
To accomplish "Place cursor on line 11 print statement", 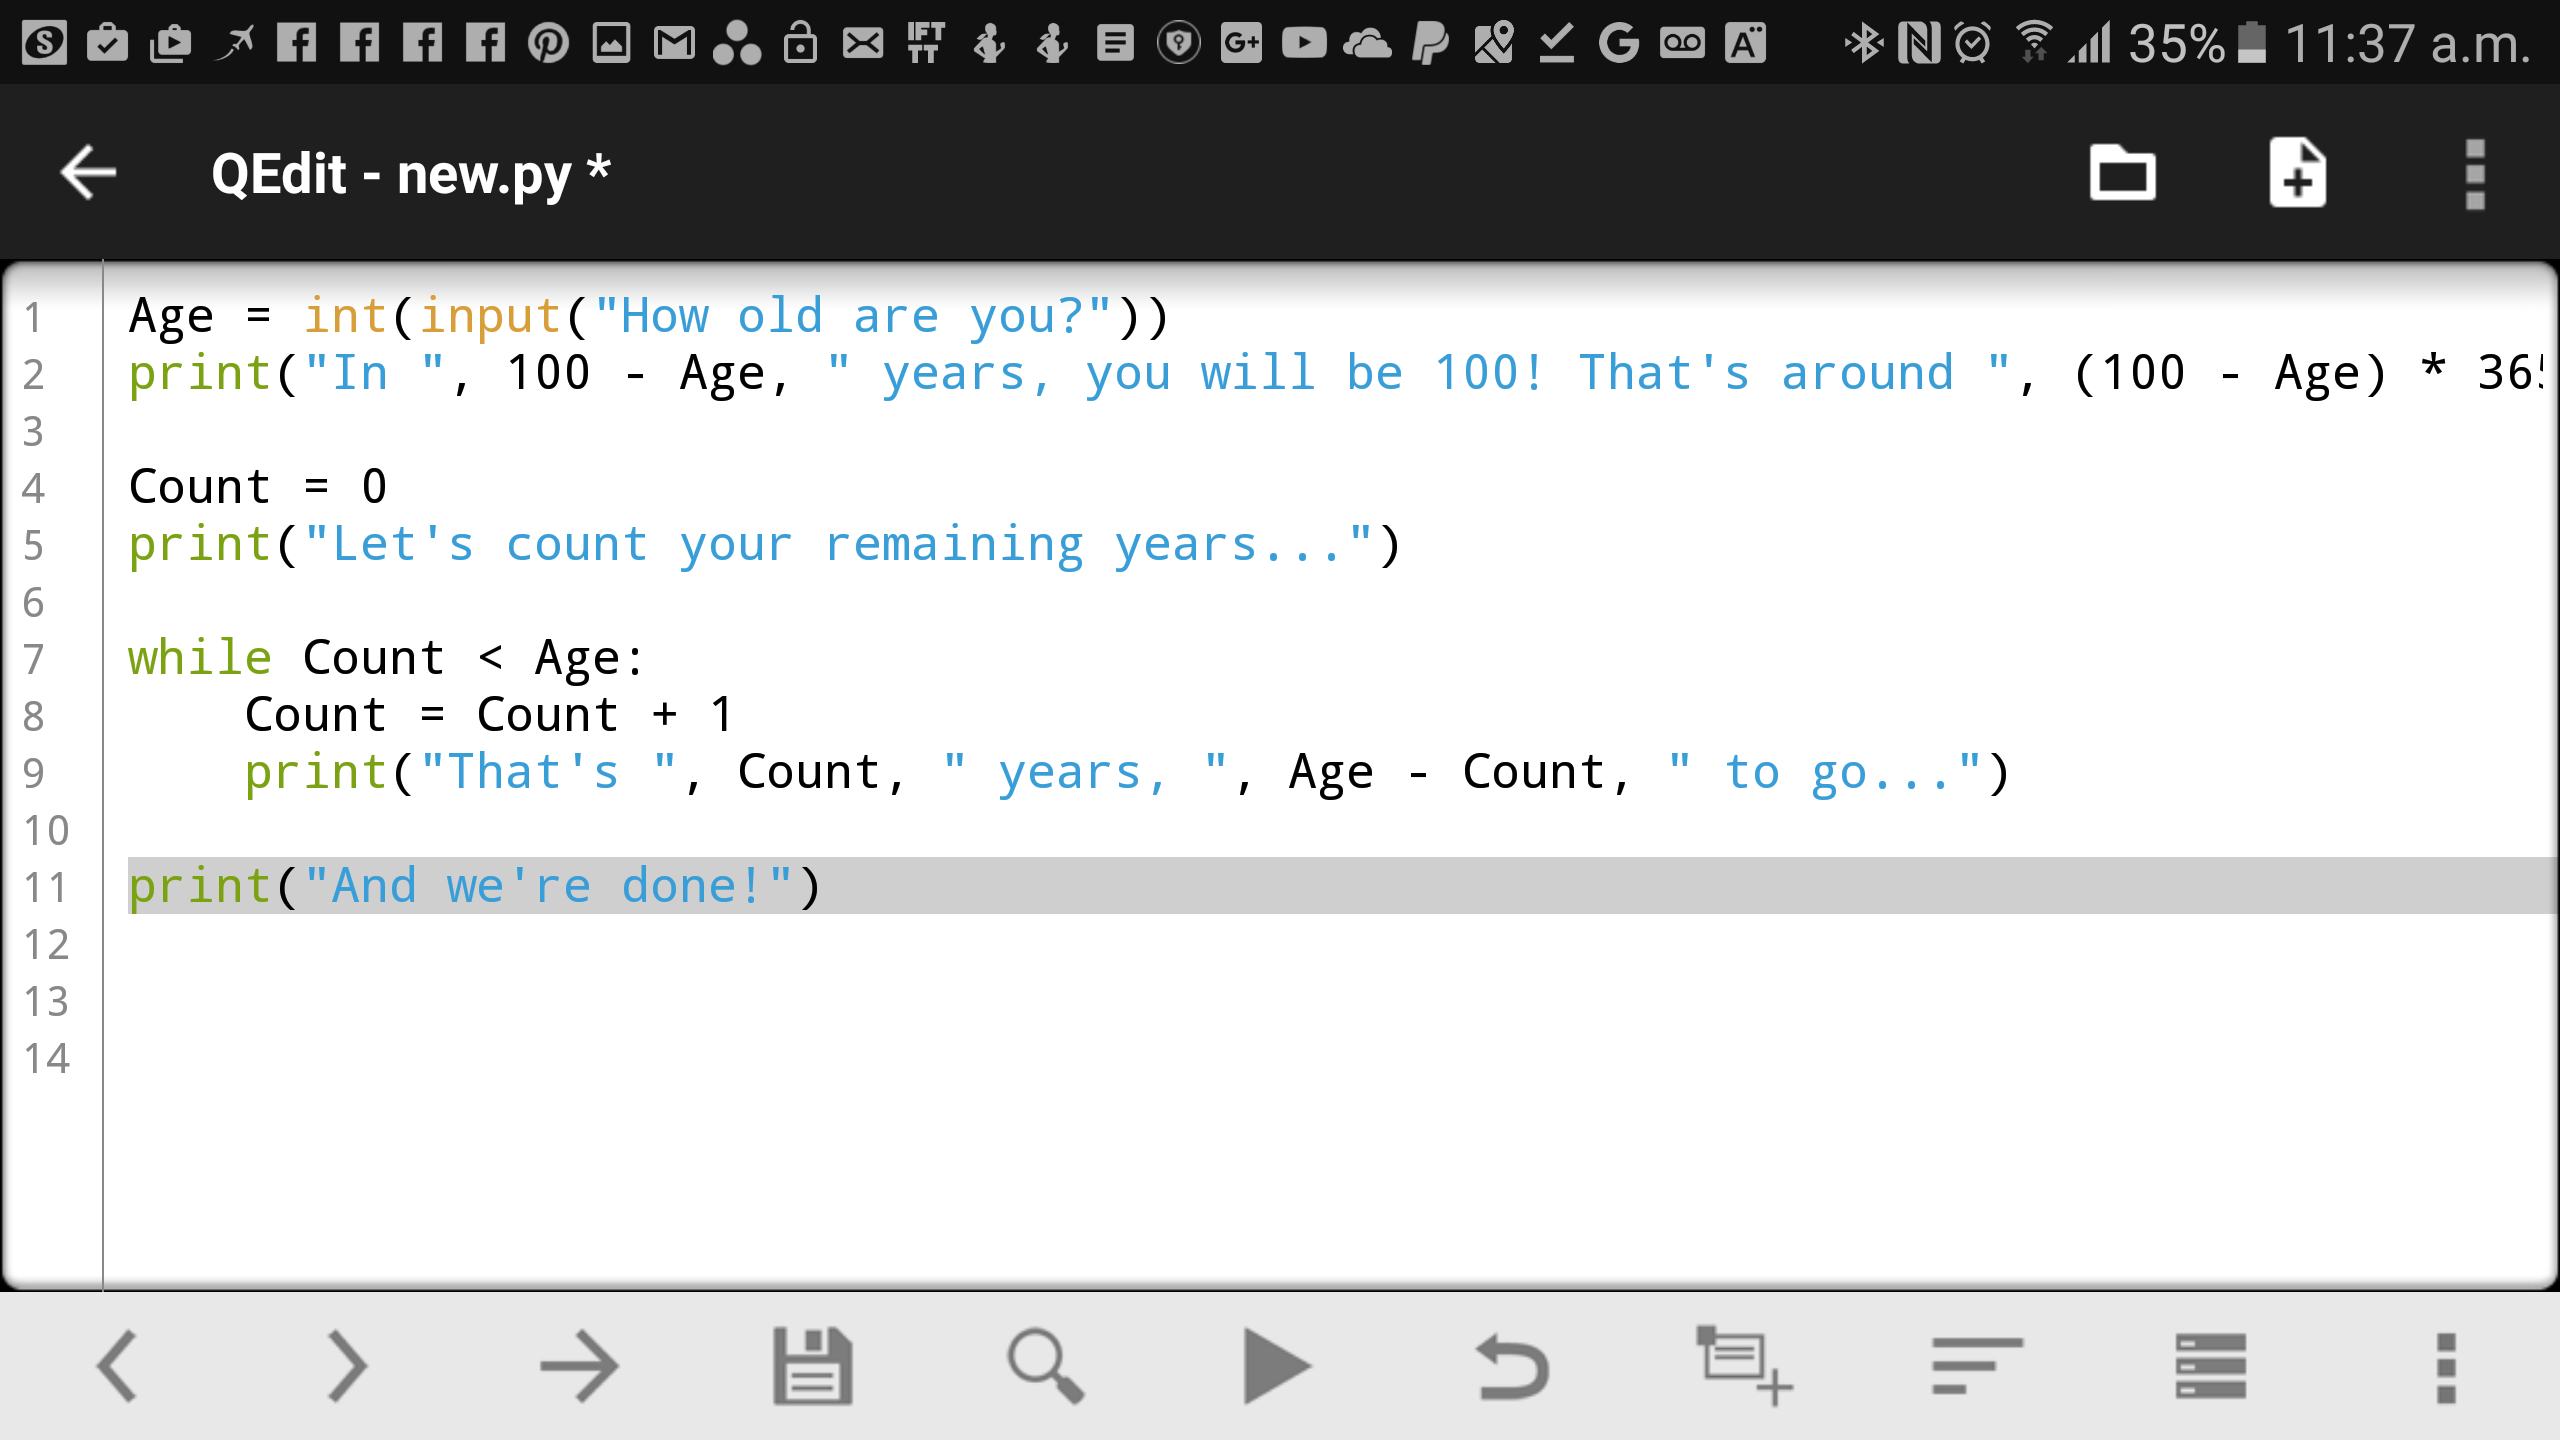I will coord(475,886).
